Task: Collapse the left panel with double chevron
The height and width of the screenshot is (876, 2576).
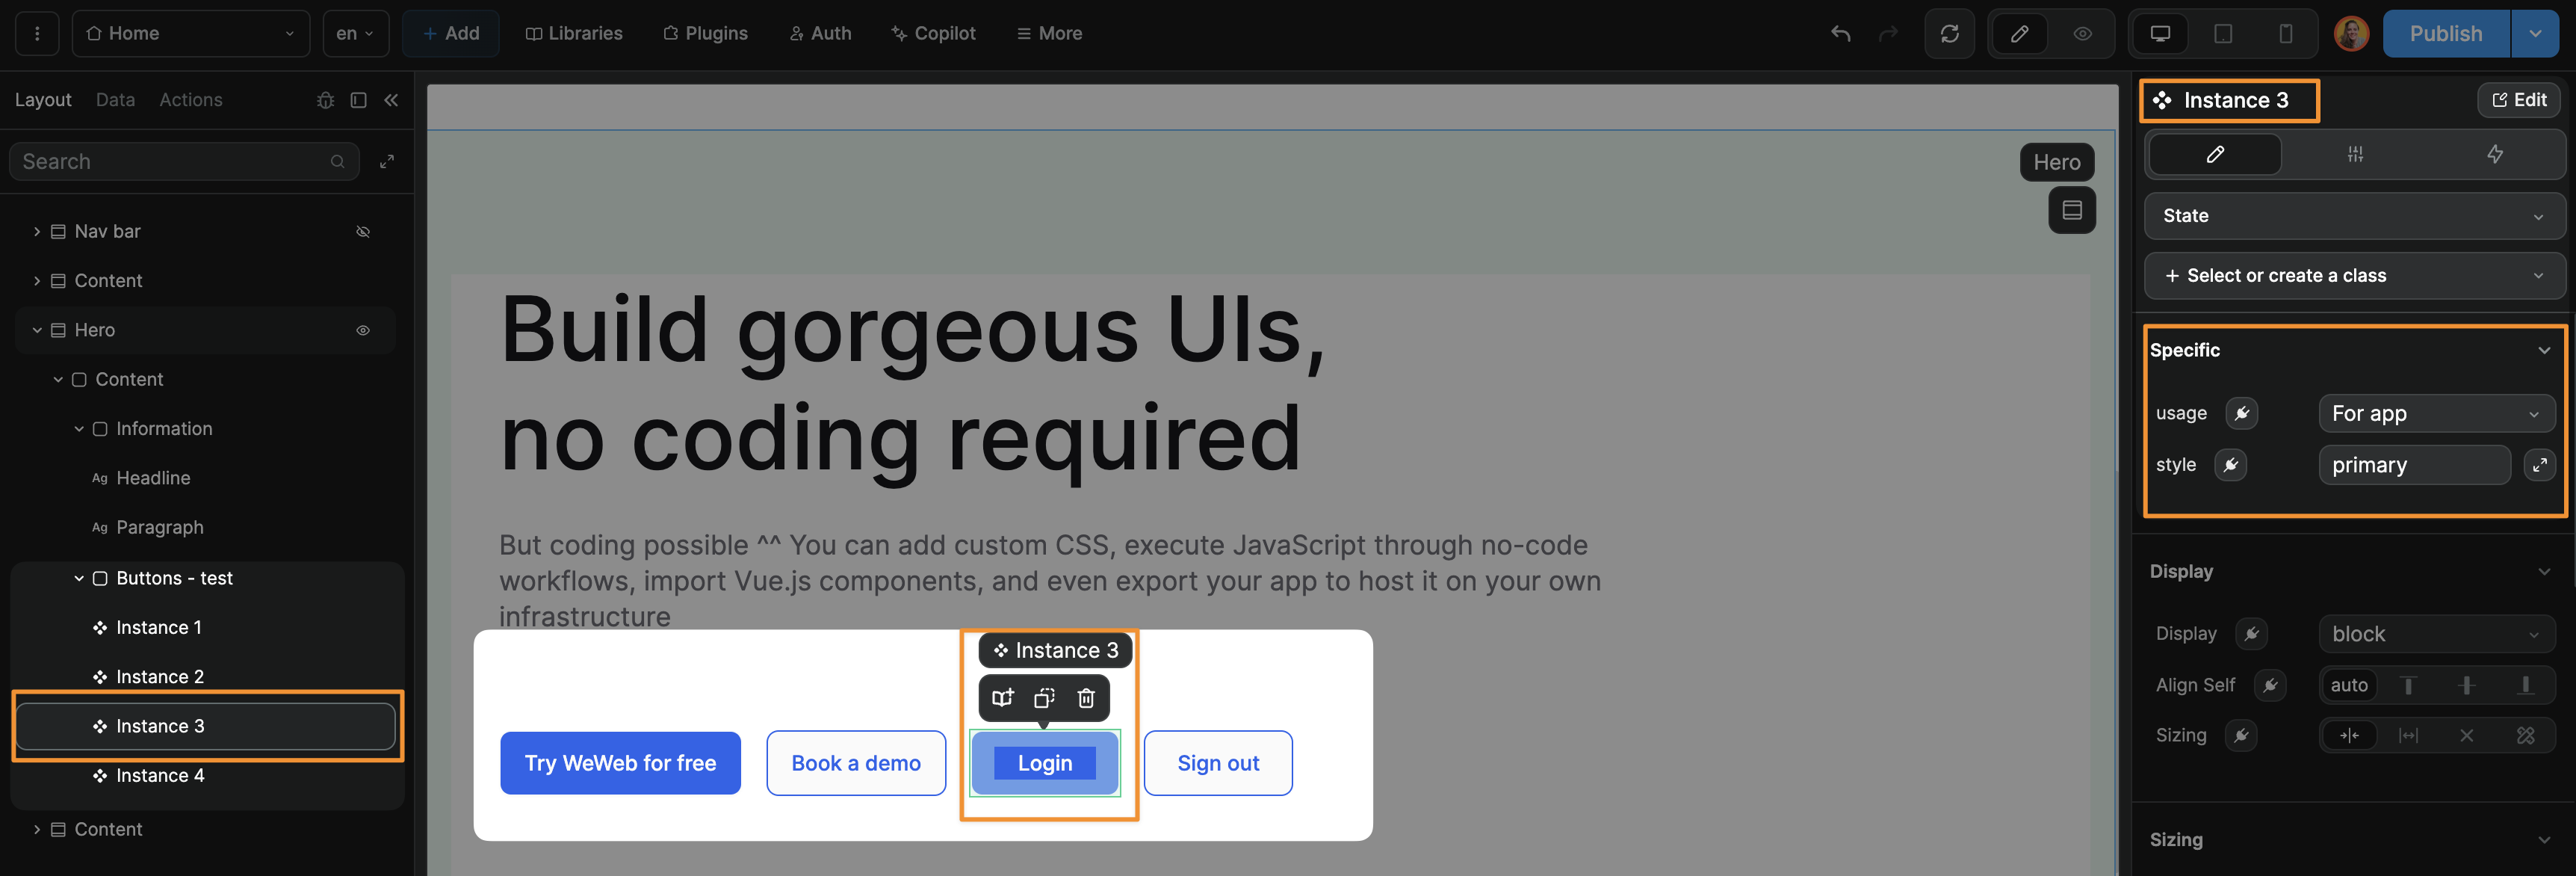Action: (391, 100)
